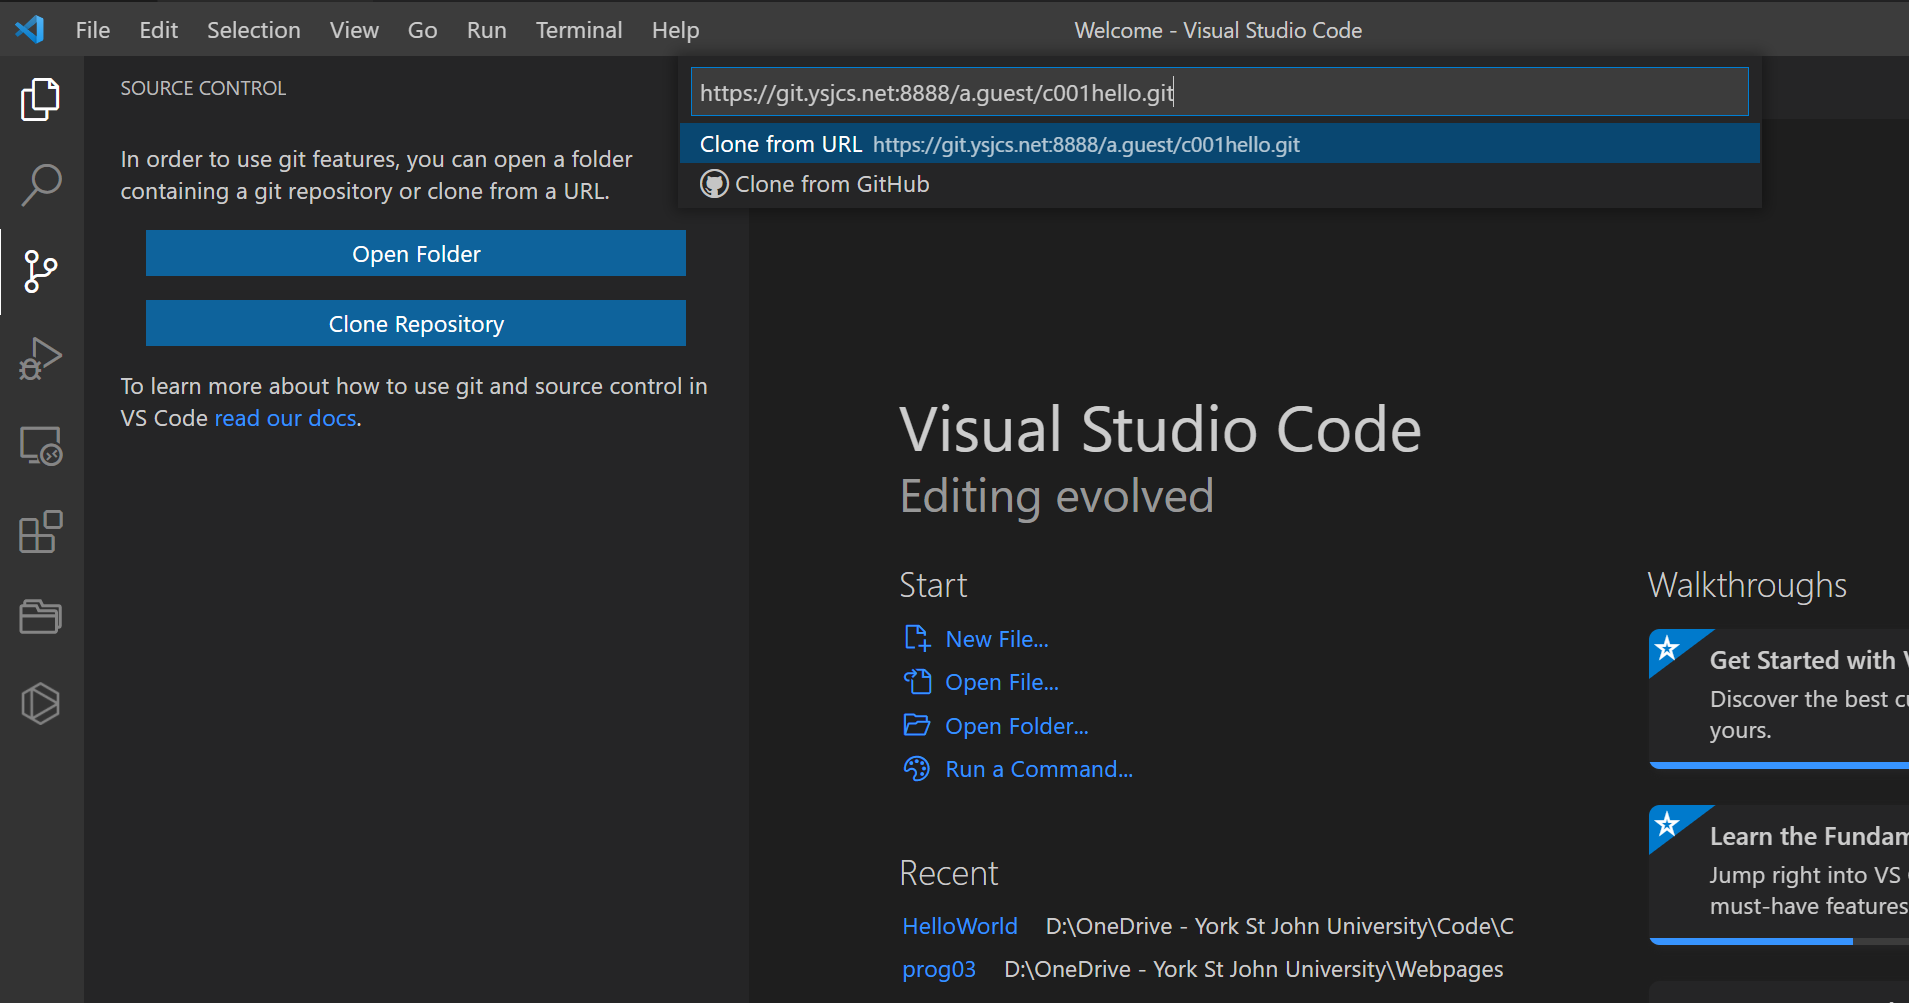This screenshot has height=1003, width=1909.
Task: Click the SOURCE CONTROL panel title
Action: (203, 88)
